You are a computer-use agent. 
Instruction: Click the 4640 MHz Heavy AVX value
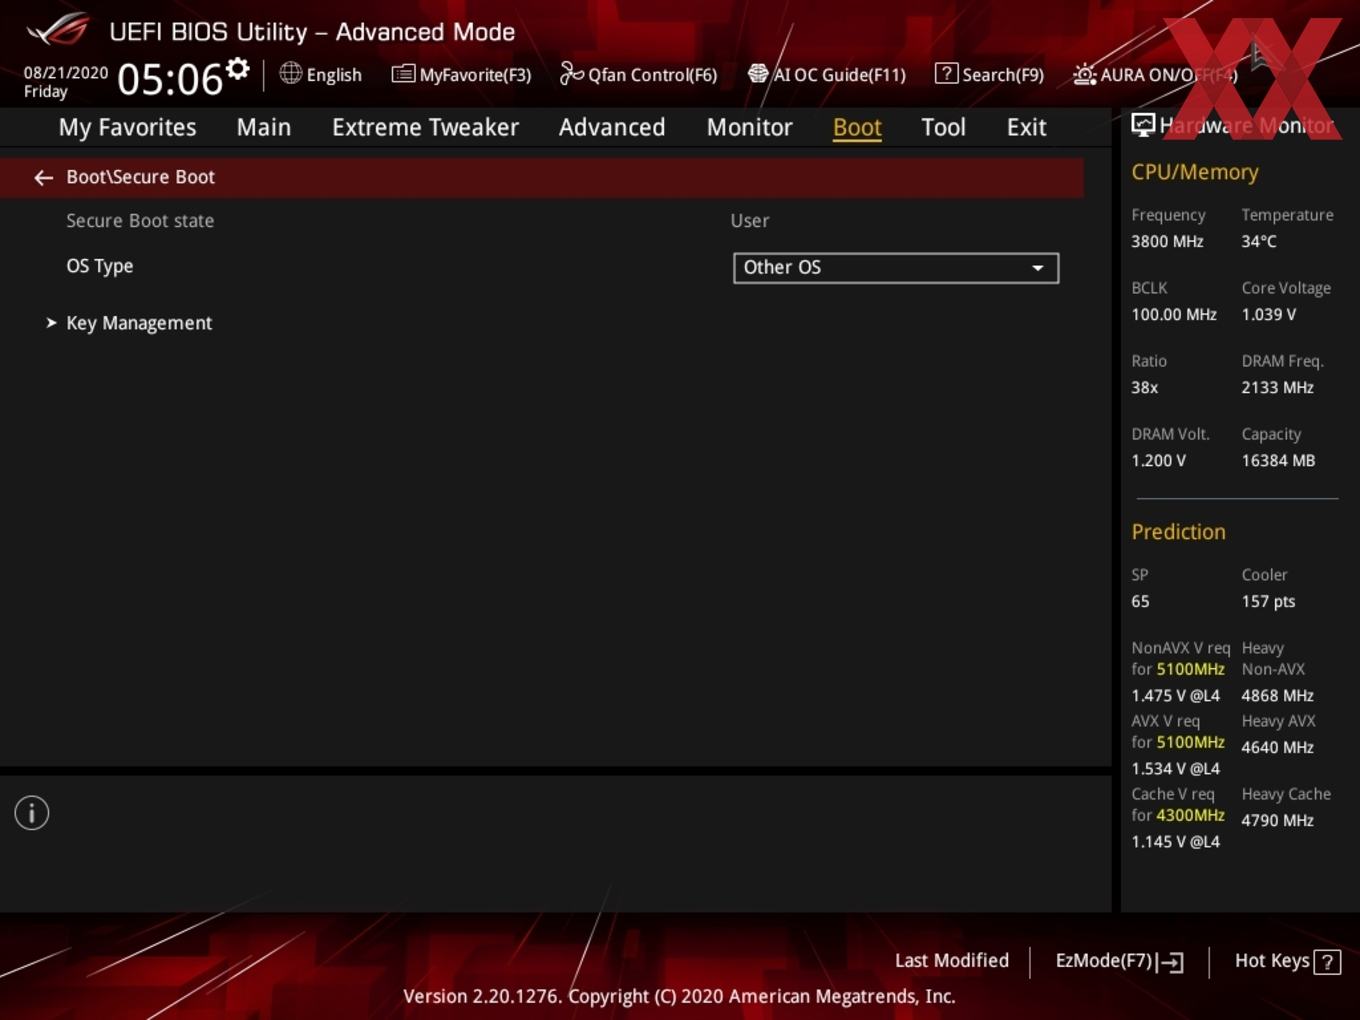point(1278,748)
